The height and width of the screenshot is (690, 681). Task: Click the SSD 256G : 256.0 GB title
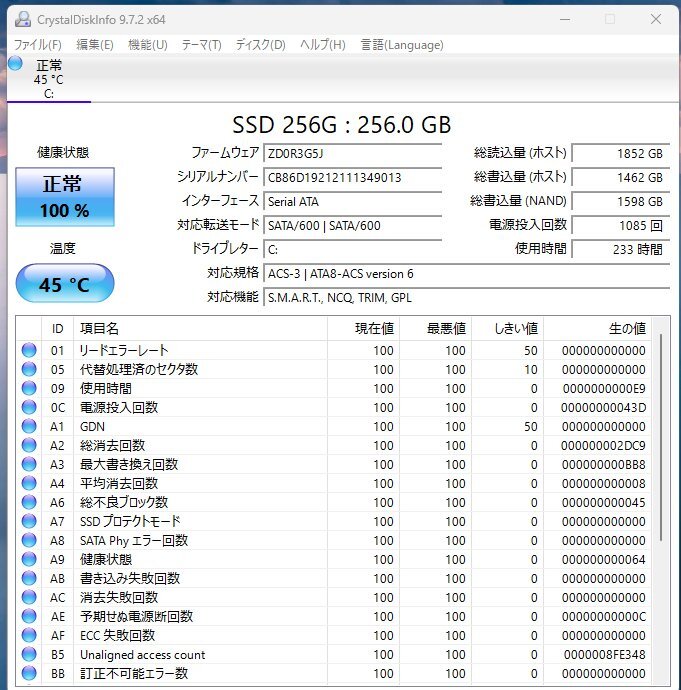342,125
